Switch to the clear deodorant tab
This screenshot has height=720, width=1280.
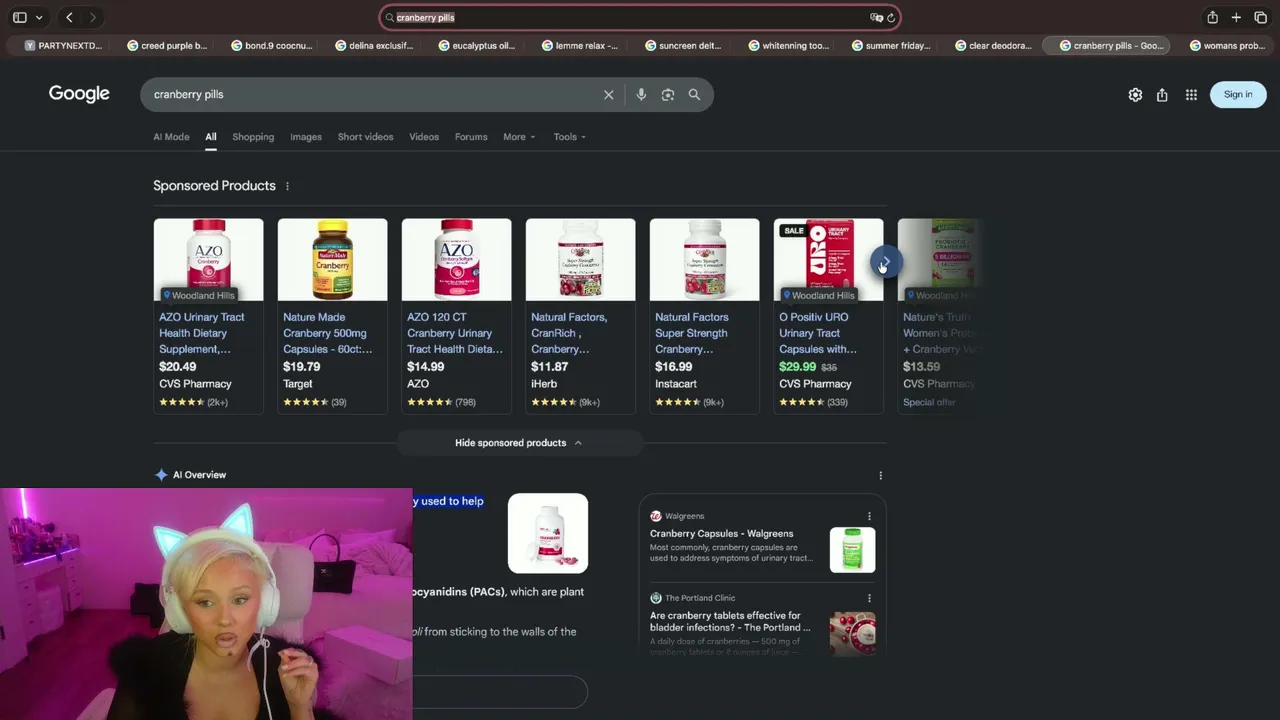tap(994, 45)
